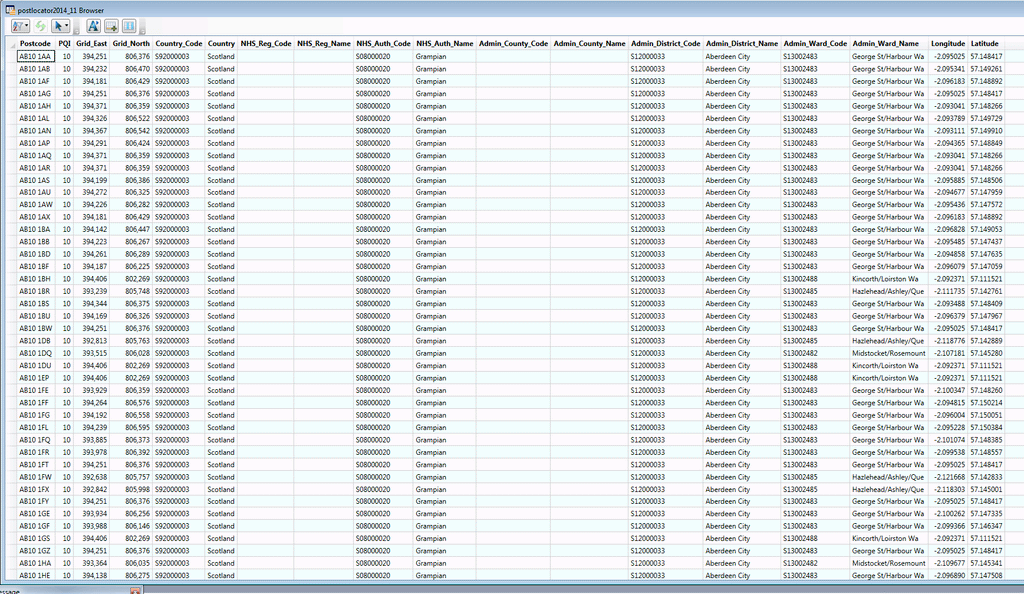
Task: Click the Admin_District_Name column header
Action: coord(742,44)
